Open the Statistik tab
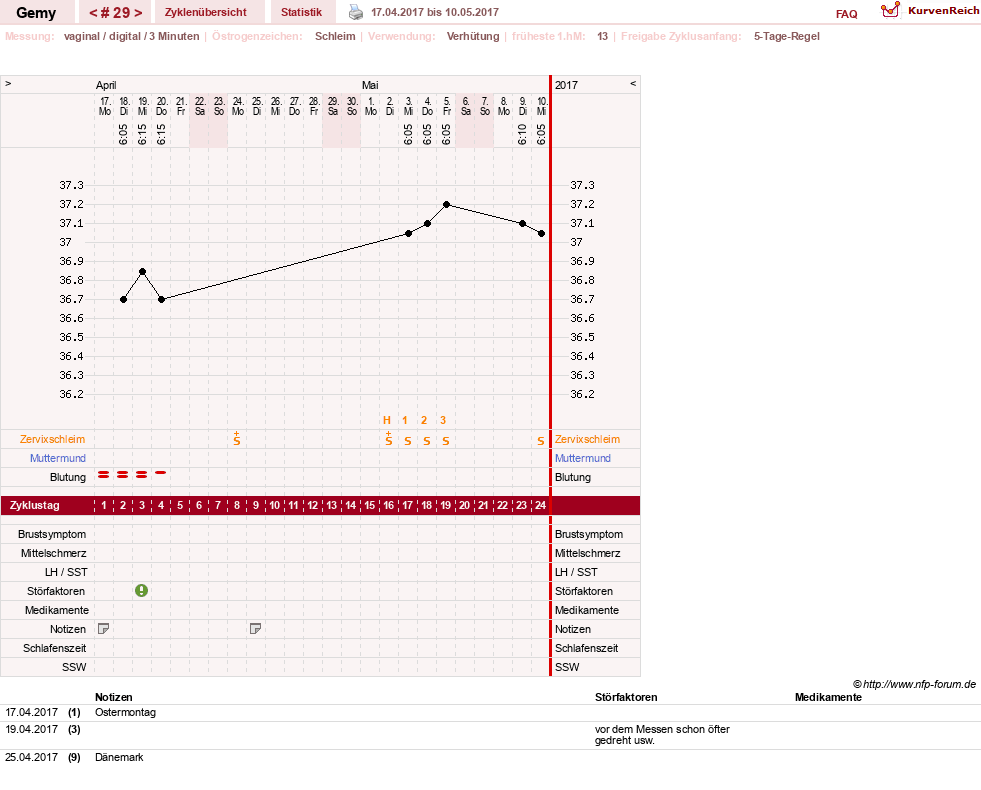 tap(302, 12)
